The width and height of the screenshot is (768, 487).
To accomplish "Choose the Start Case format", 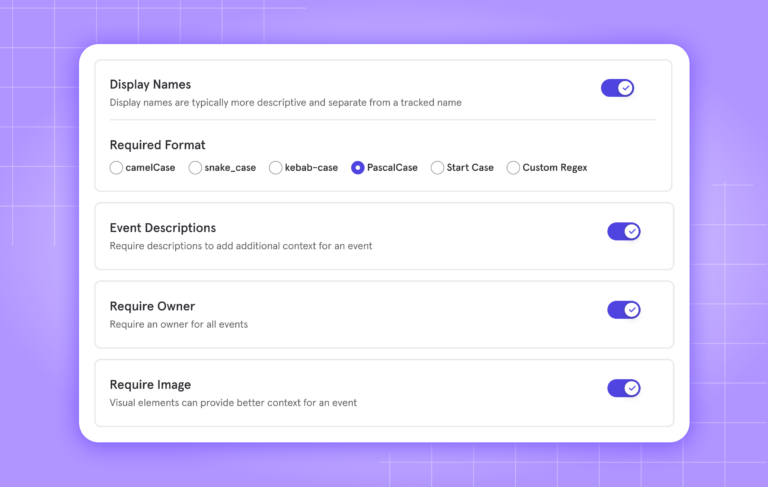I will 437,168.
